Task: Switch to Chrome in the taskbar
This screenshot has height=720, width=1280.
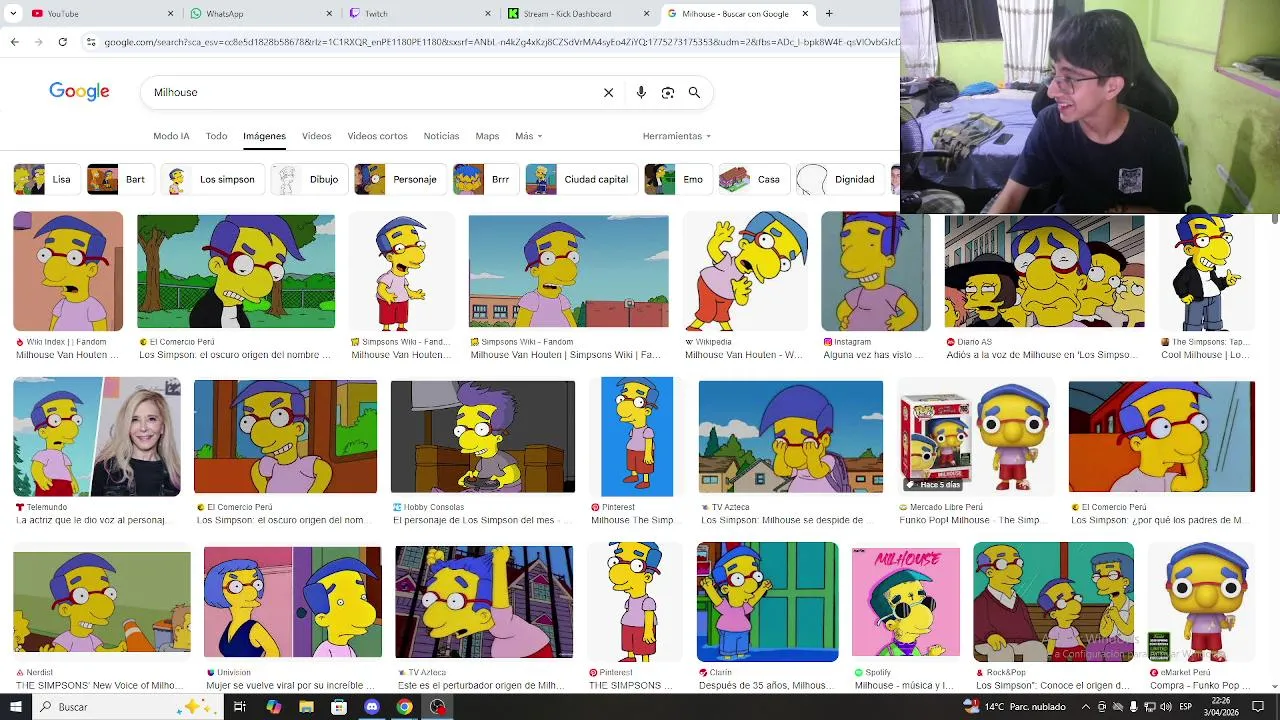Action: tap(404, 707)
